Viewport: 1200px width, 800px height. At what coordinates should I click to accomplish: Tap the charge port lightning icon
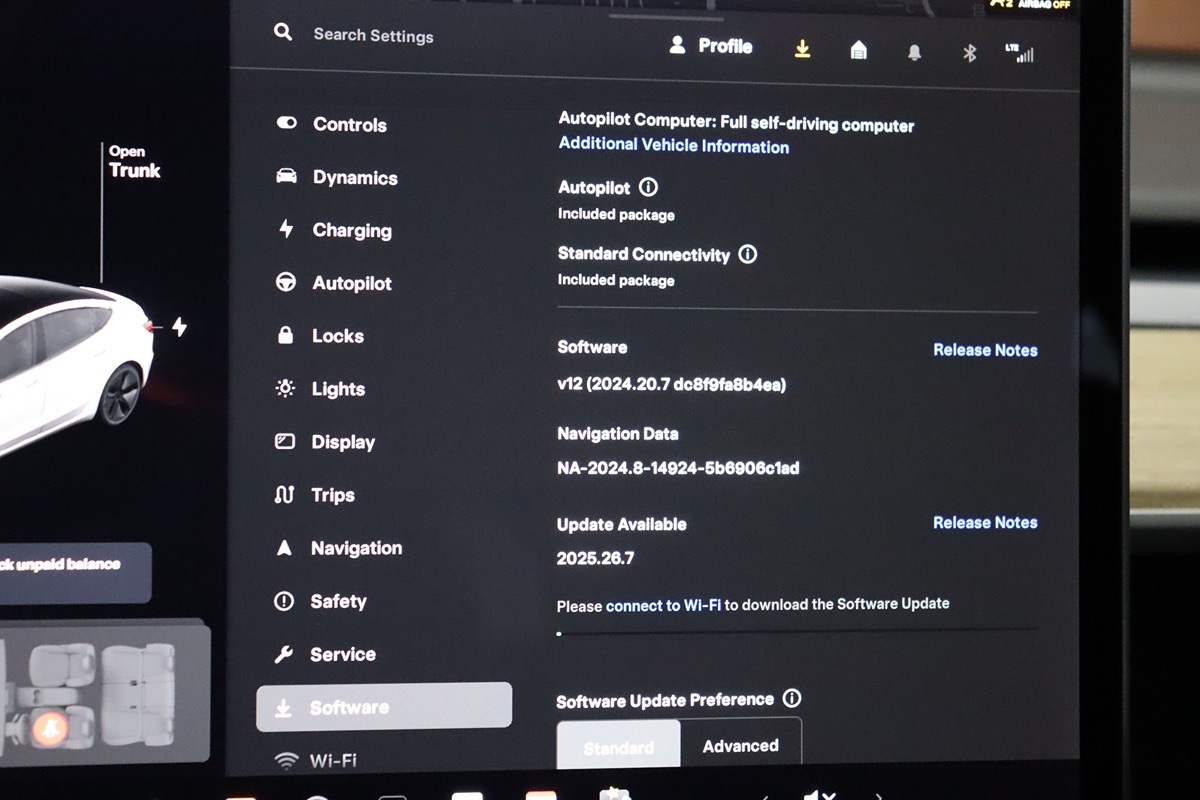[x=179, y=326]
